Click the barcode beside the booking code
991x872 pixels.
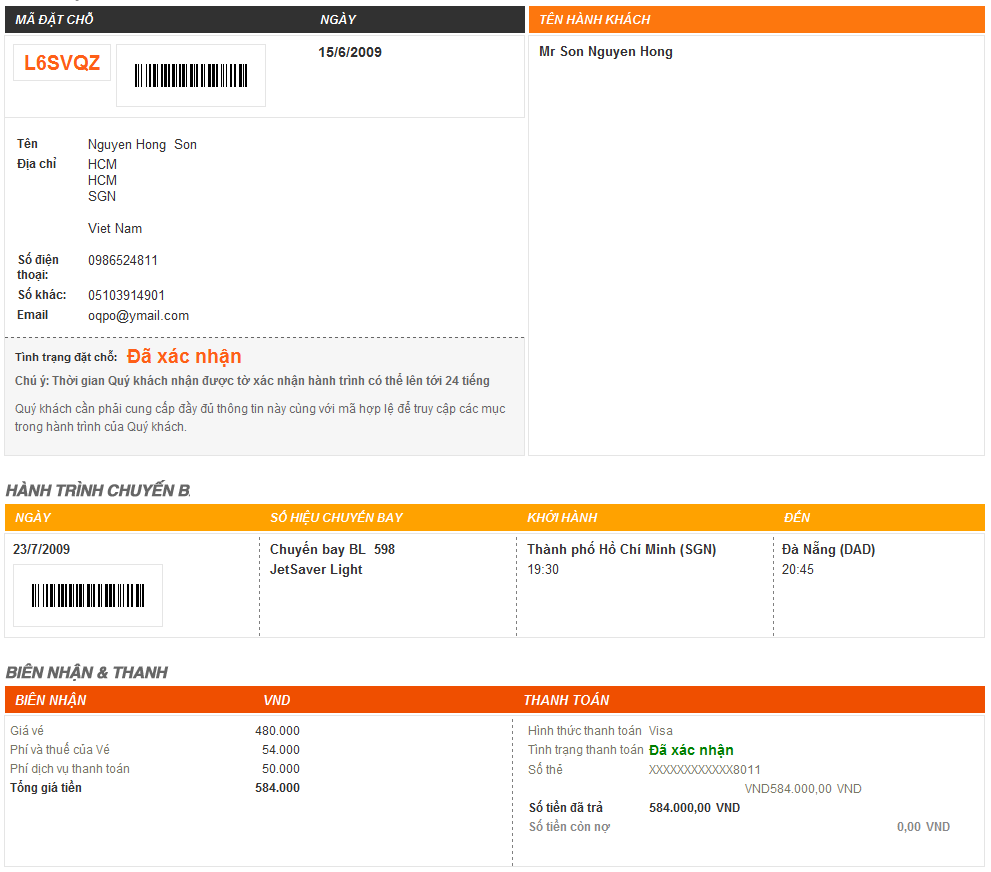191,75
